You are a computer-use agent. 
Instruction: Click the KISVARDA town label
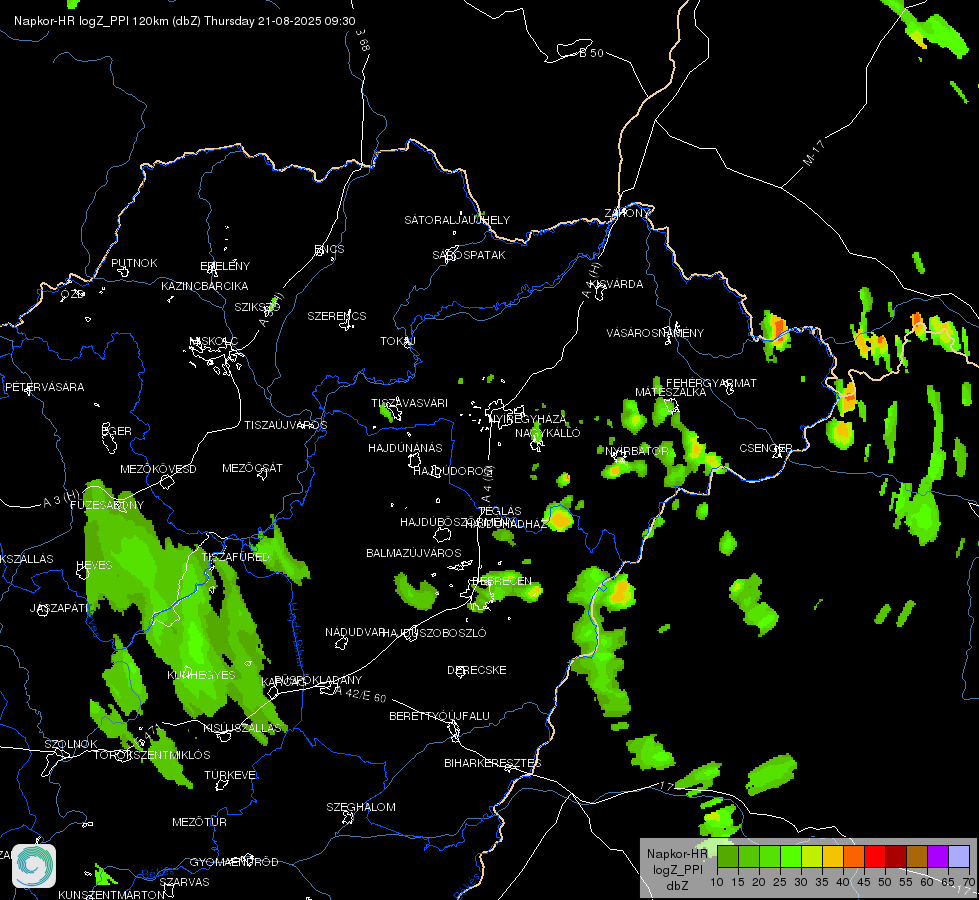coord(616,284)
